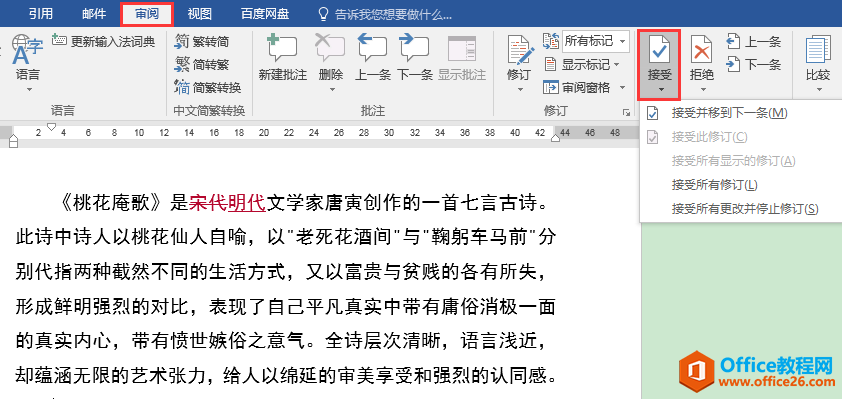Click the lightbulb tell-me icon

tap(323, 14)
